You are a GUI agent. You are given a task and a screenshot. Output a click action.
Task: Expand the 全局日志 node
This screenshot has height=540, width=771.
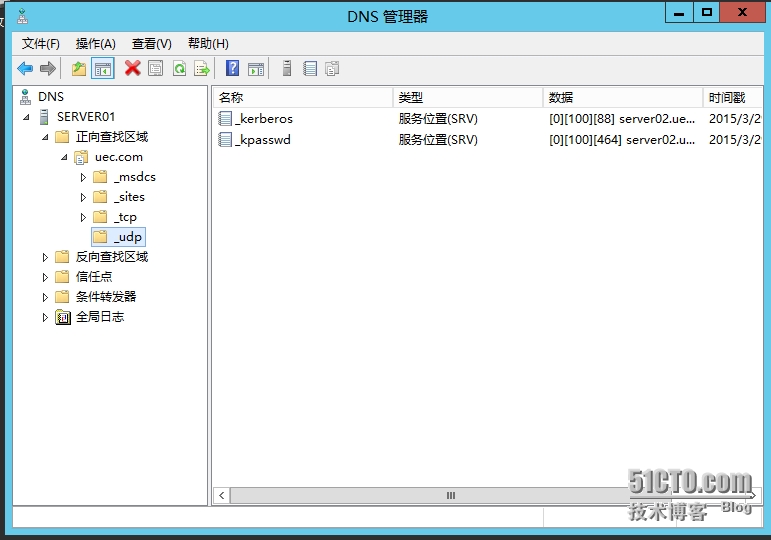[45, 318]
